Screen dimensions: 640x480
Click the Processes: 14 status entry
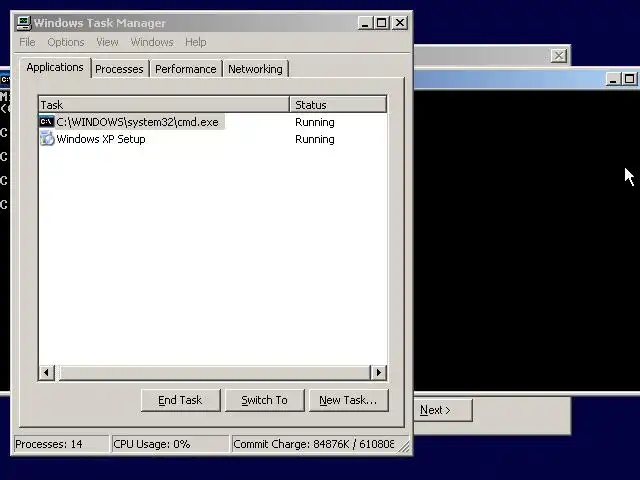pyautogui.click(x=61, y=444)
